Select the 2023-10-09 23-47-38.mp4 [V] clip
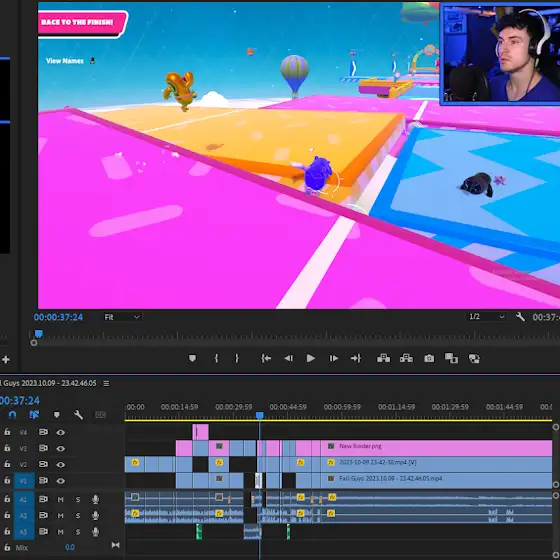 (x=436, y=464)
